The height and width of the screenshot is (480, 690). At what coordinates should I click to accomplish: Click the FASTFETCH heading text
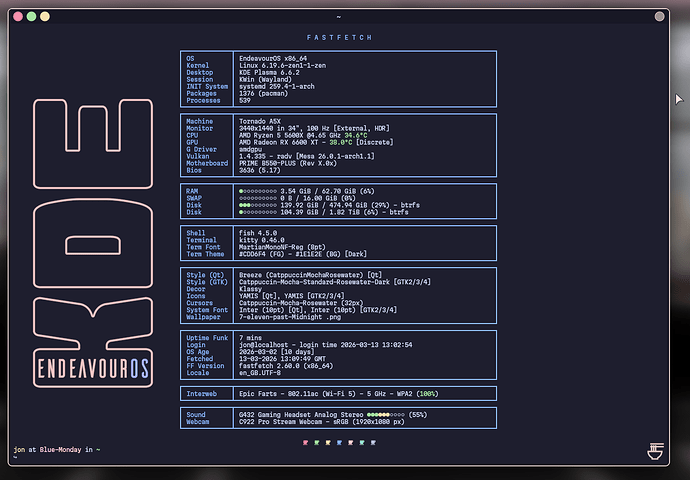pos(339,37)
